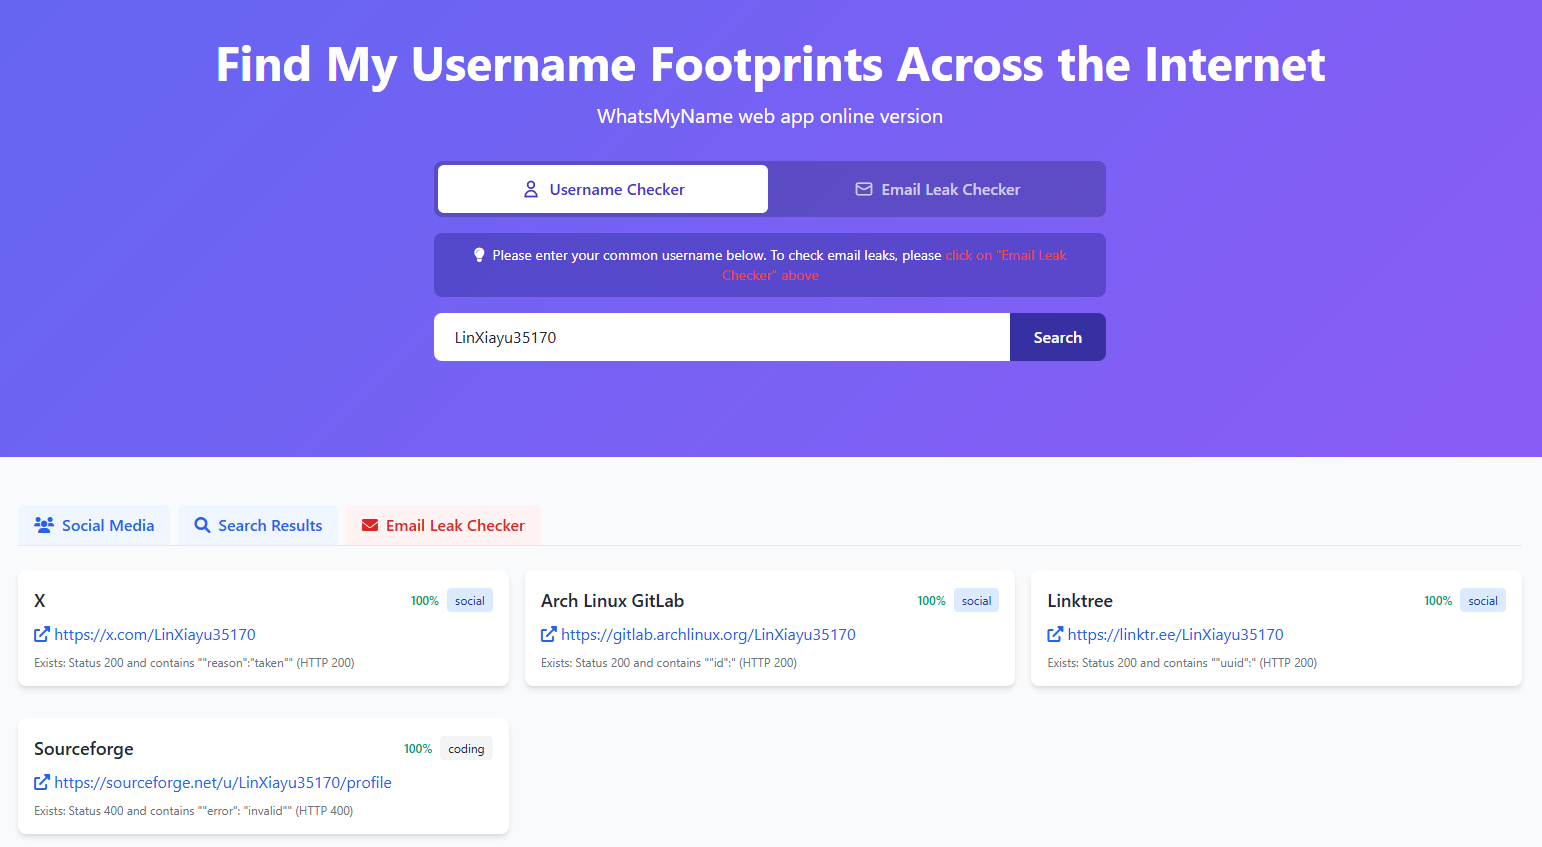Click the people icon on Social Media tab

click(x=44, y=525)
